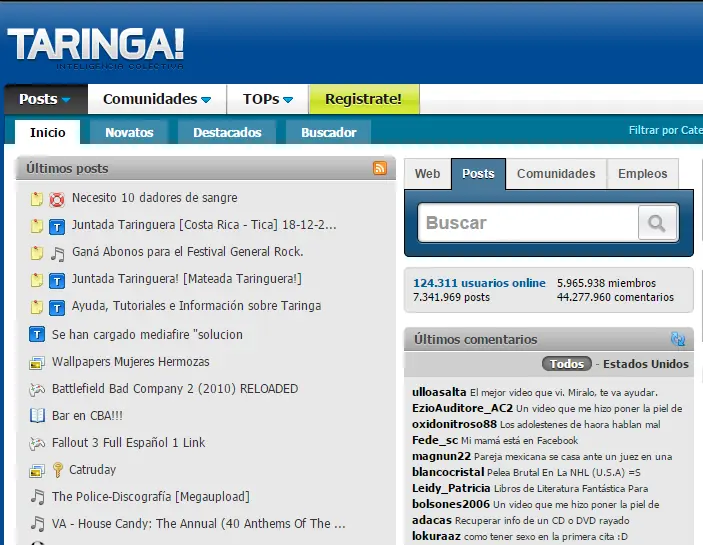Select the Inicio tab
Image resolution: width=703 pixels, height=545 pixels.
click(48, 132)
